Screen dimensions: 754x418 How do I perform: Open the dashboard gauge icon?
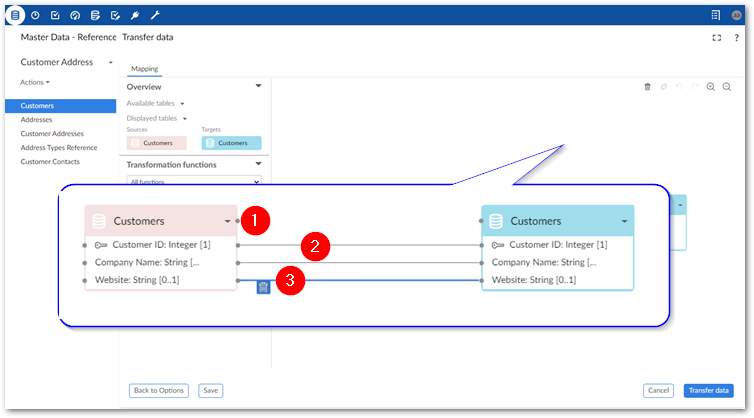[75, 15]
